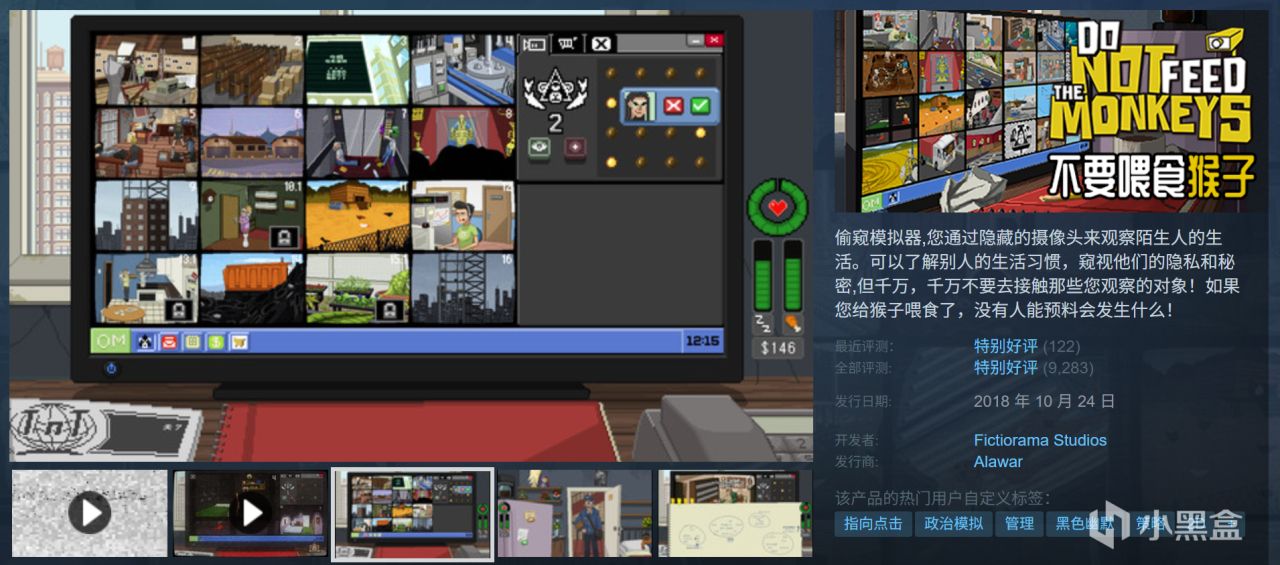Image resolution: width=1280 pixels, height=565 pixels.
Task: Click the green hunger level gauge
Action: [793, 275]
